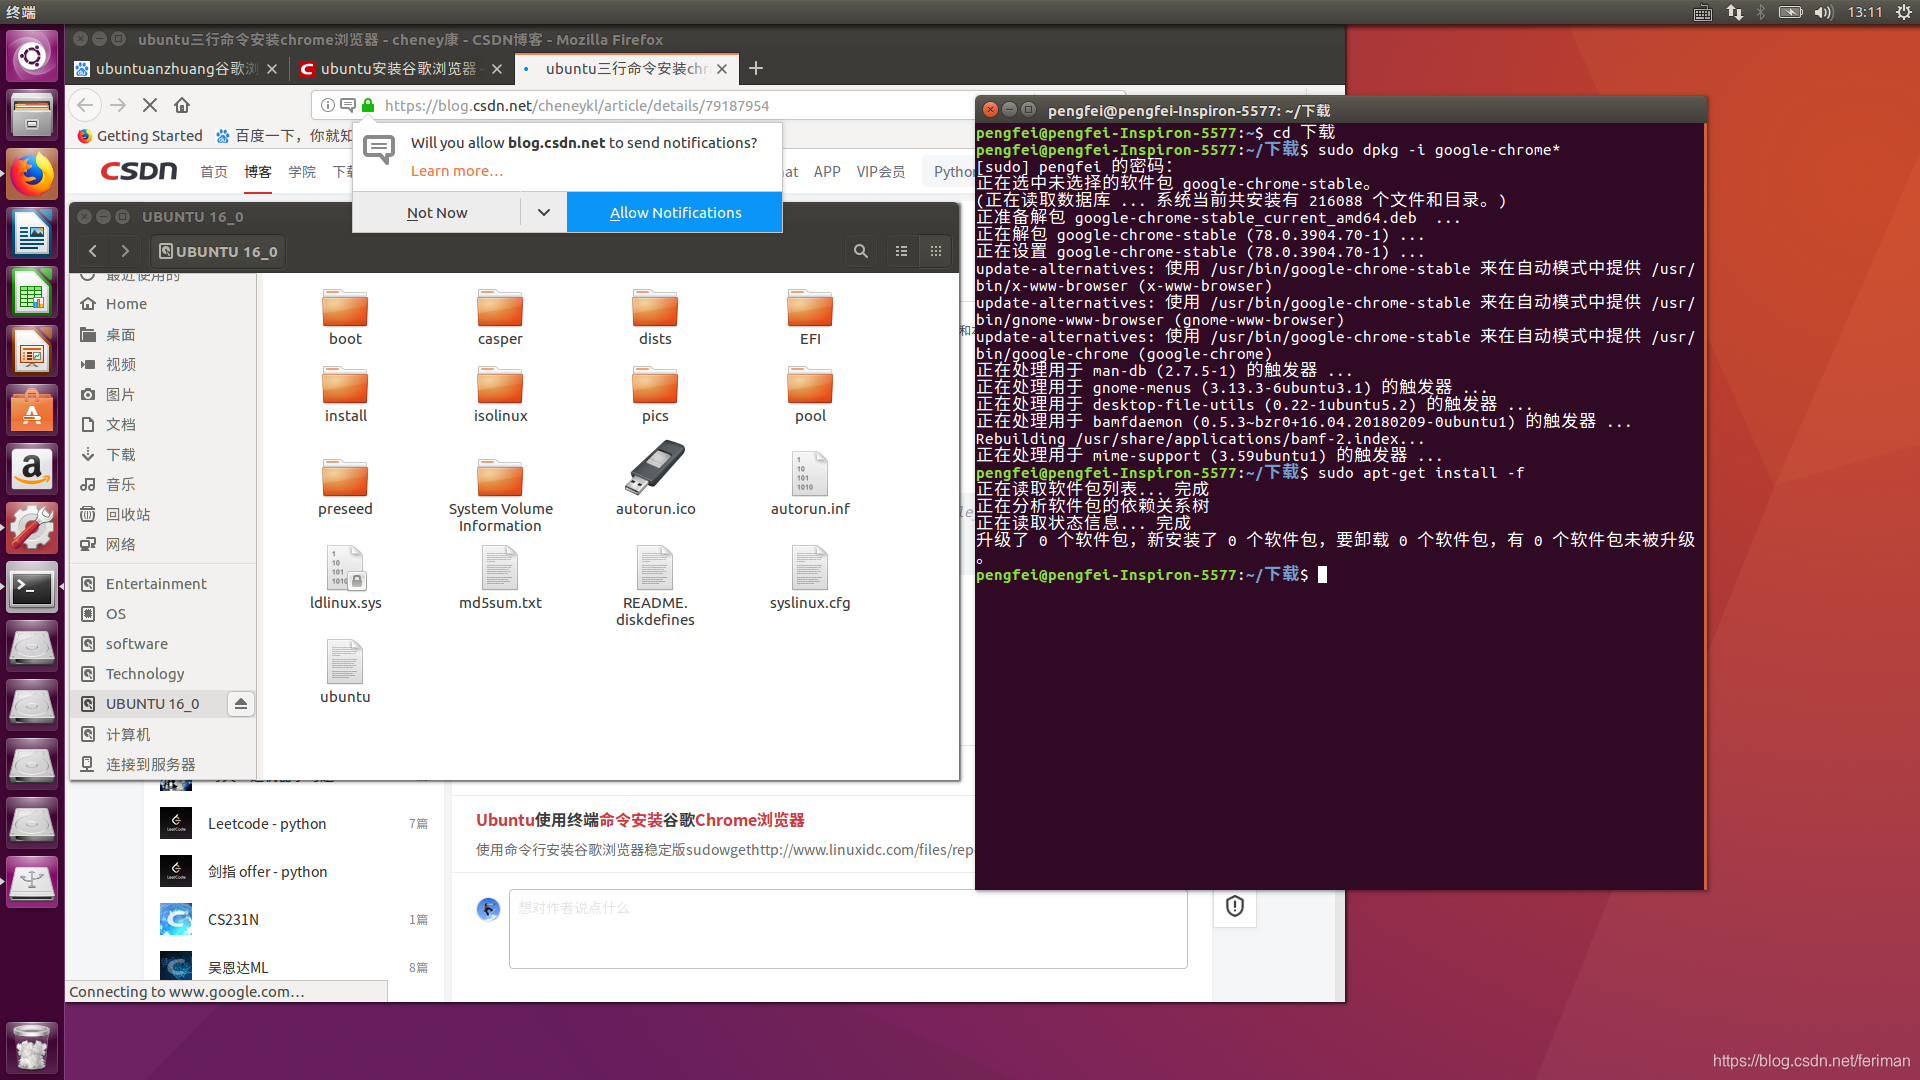The width and height of the screenshot is (1920, 1080).
Task: Click Not Now button
Action: click(x=437, y=212)
